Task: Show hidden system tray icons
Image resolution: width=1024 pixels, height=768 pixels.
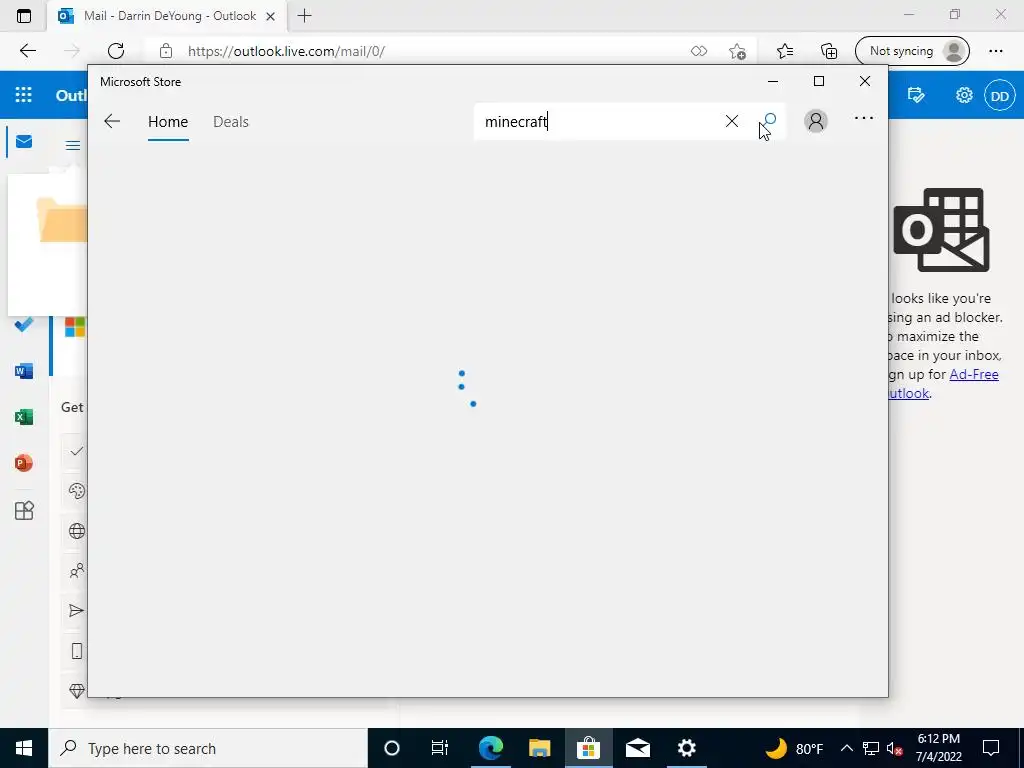Action: click(846, 748)
